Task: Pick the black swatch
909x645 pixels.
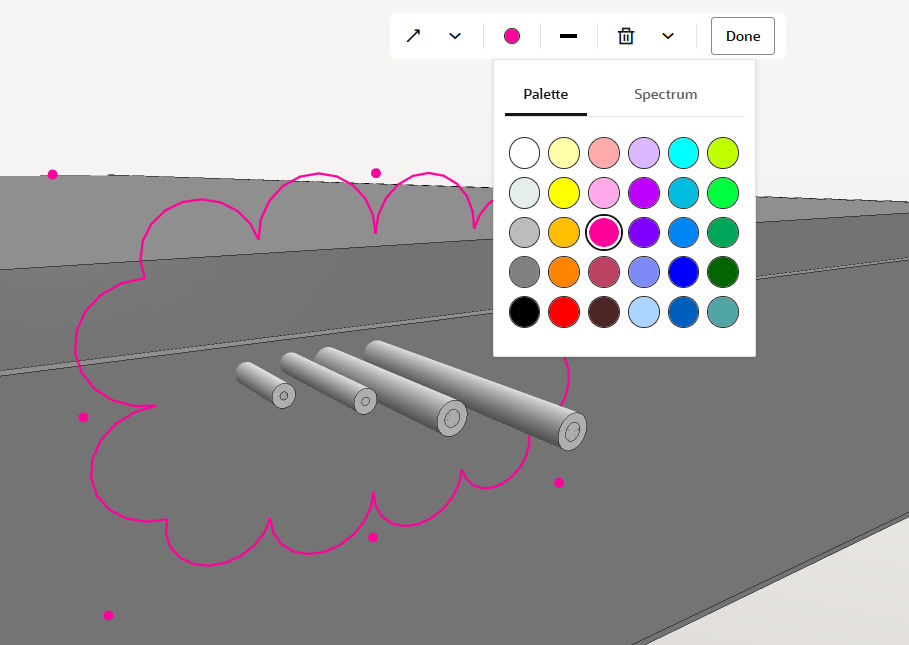Action: pyautogui.click(x=524, y=312)
